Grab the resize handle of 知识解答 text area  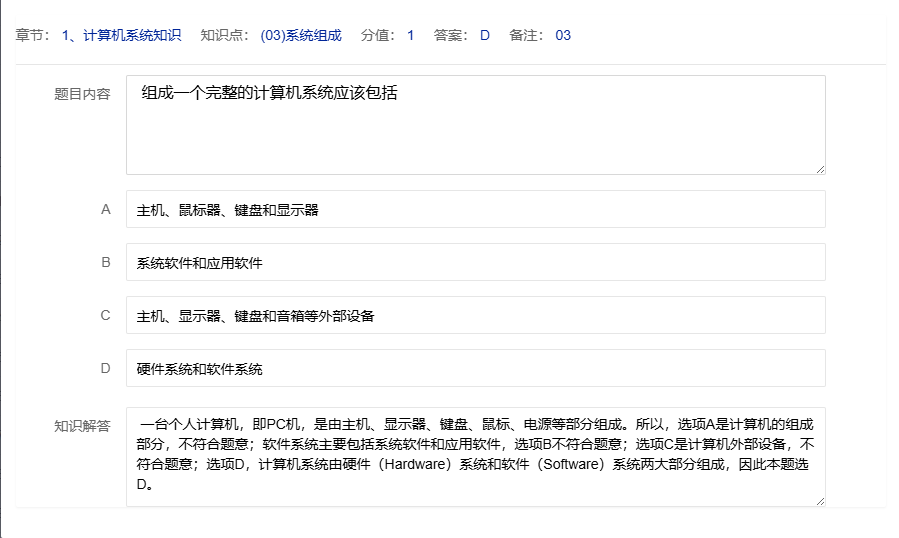[x=820, y=500]
